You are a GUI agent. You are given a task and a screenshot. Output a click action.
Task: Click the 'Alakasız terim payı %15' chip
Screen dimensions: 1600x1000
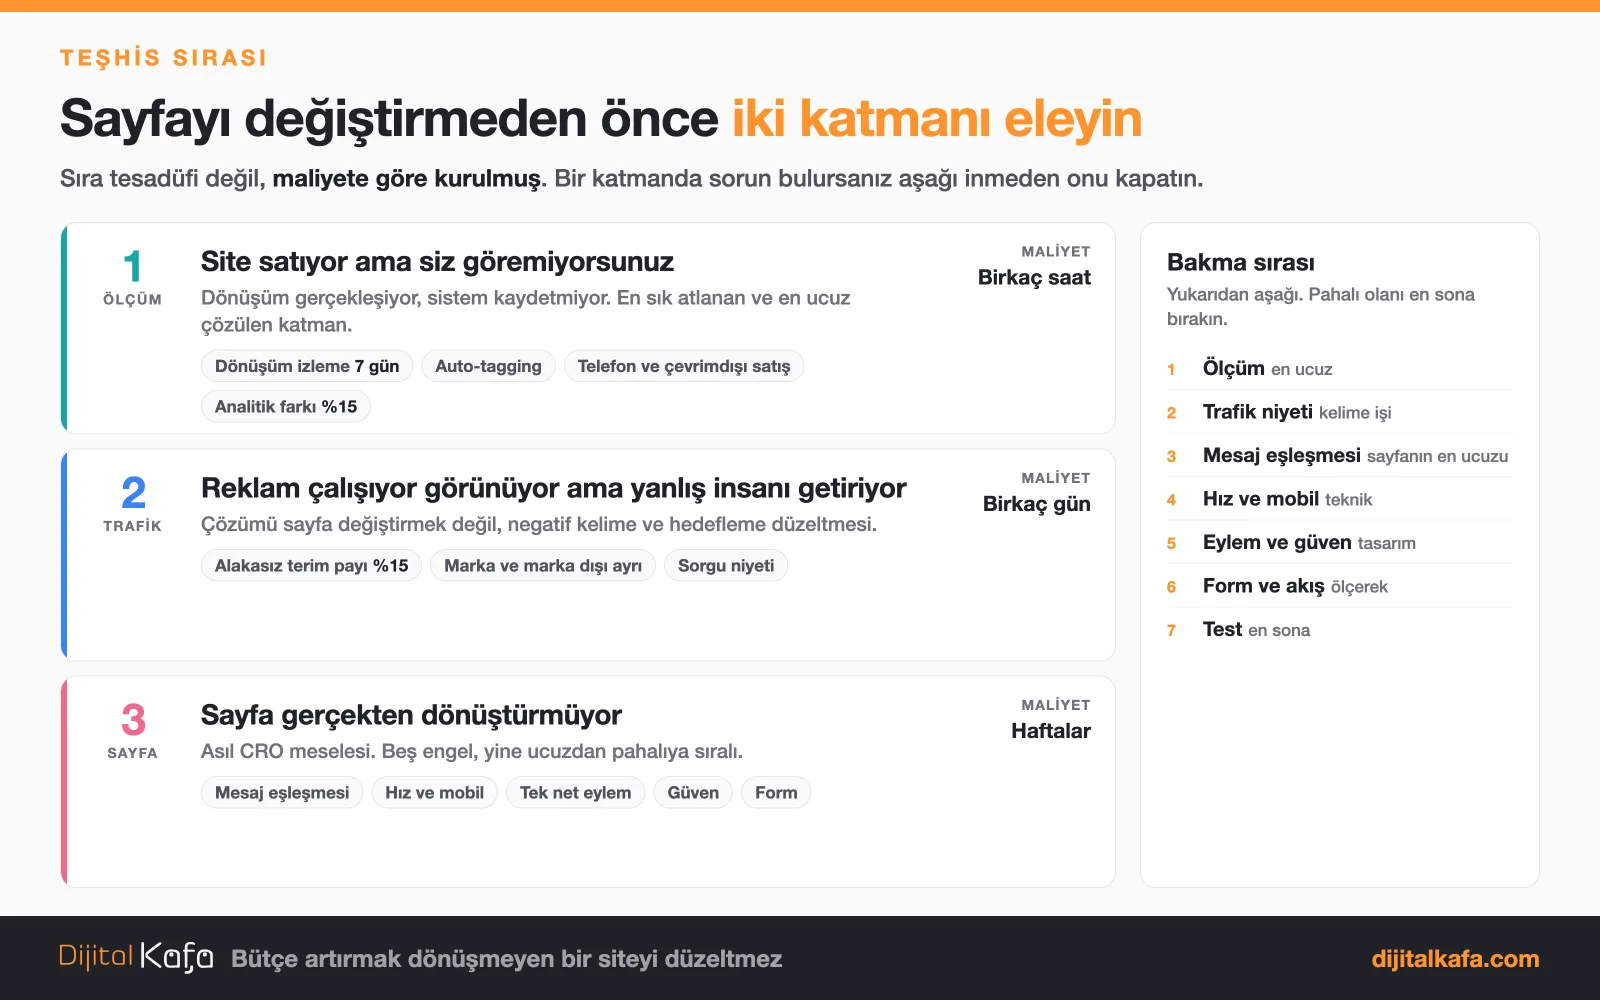[311, 565]
